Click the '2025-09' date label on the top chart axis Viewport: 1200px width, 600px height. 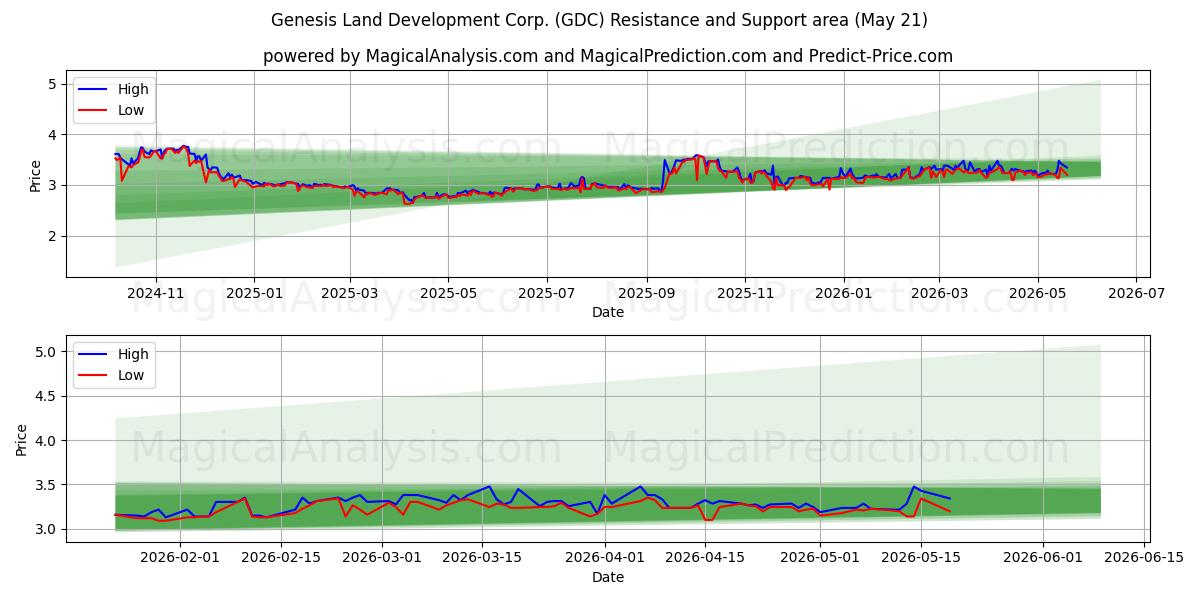pyautogui.click(x=646, y=294)
